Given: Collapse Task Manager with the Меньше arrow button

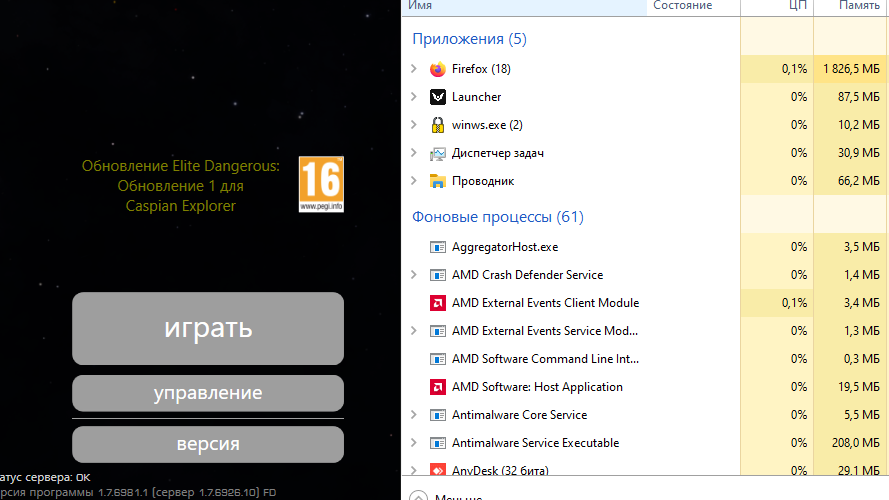Looking at the screenshot, I should (x=418, y=495).
